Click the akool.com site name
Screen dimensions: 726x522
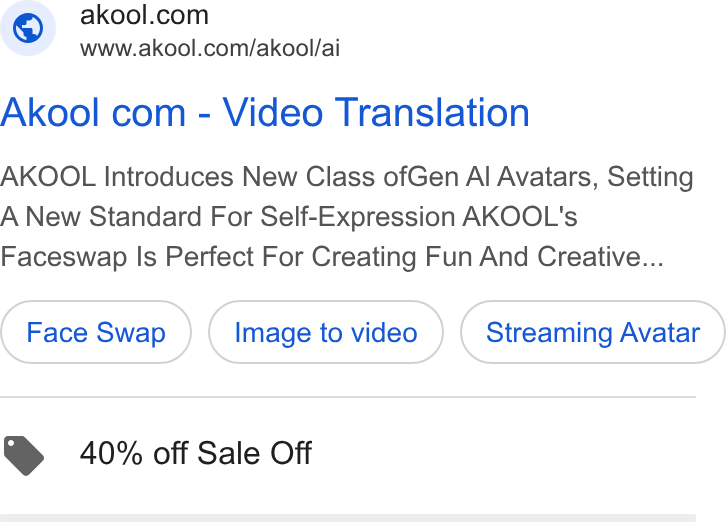click(x=144, y=15)
